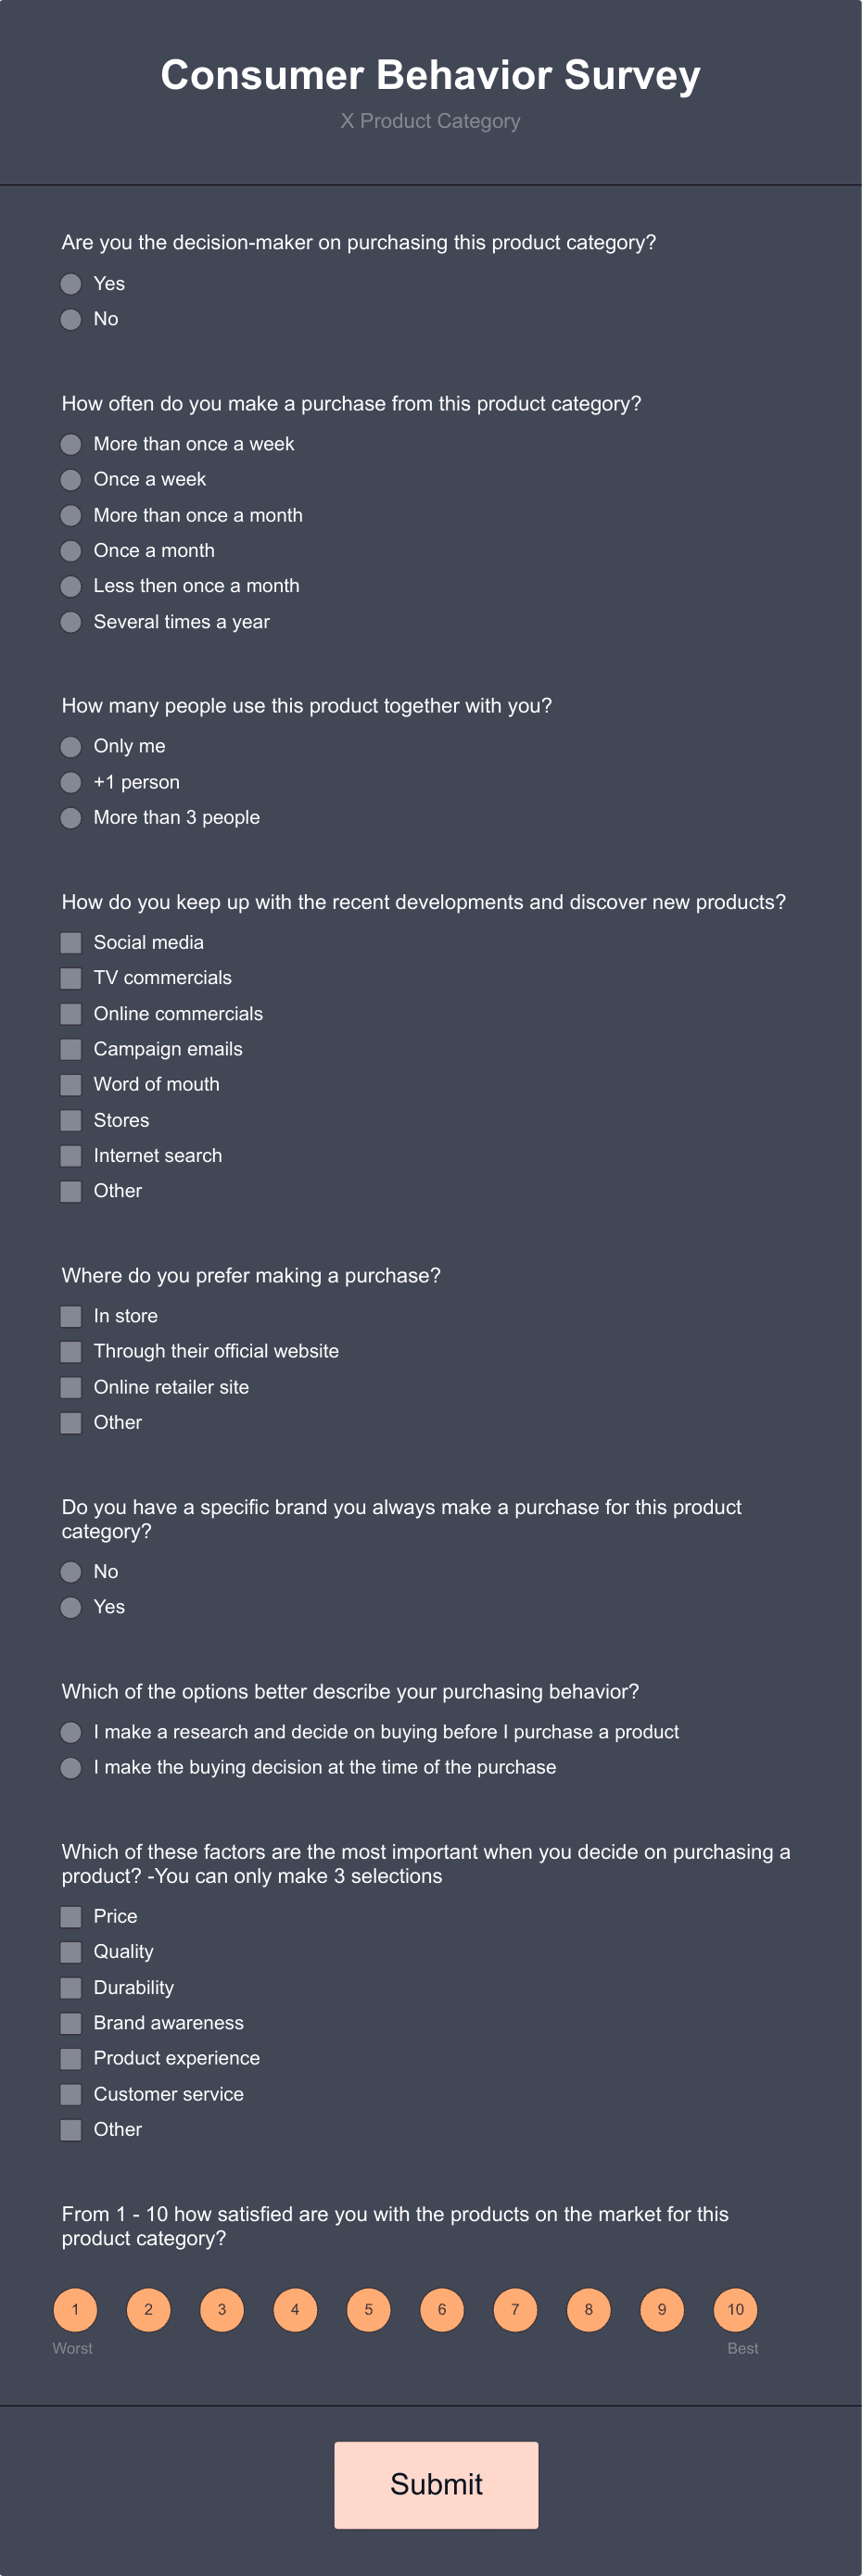Enable Online retailer site checkbox
Screen dimensions: 862x2576
click(x=71, y=1387)
